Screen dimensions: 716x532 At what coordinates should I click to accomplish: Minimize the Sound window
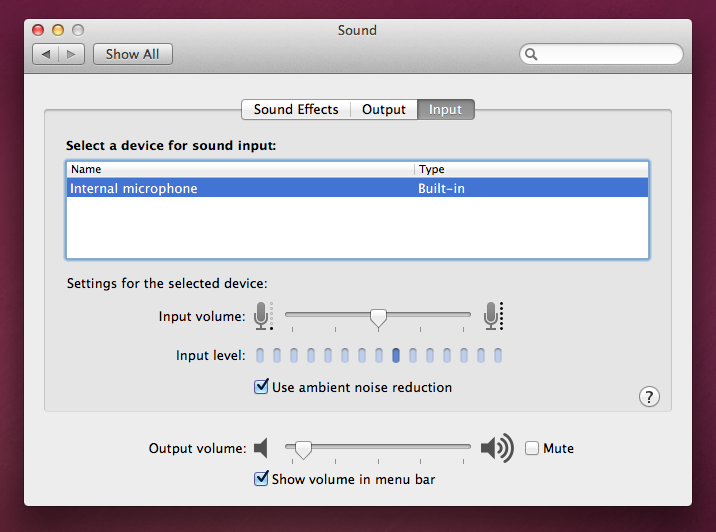click(58, 30)
